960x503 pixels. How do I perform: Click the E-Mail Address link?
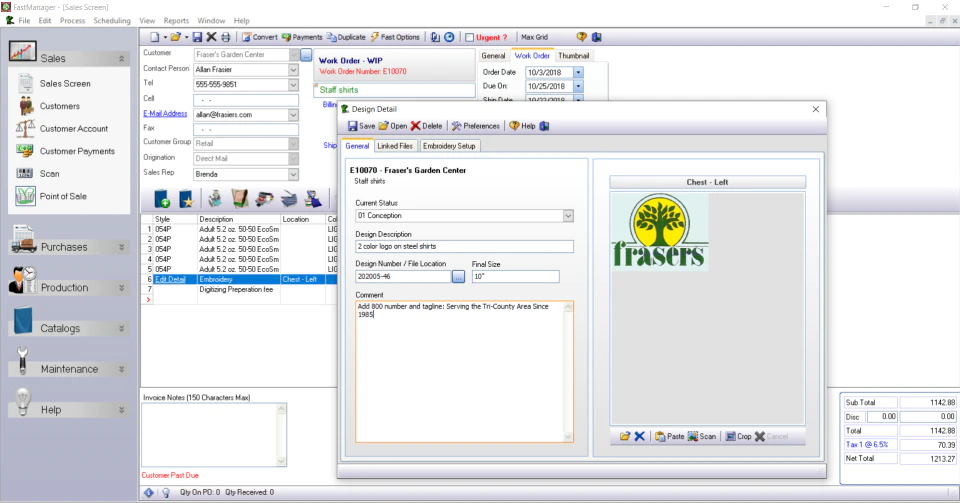click(x=165, y=114)
